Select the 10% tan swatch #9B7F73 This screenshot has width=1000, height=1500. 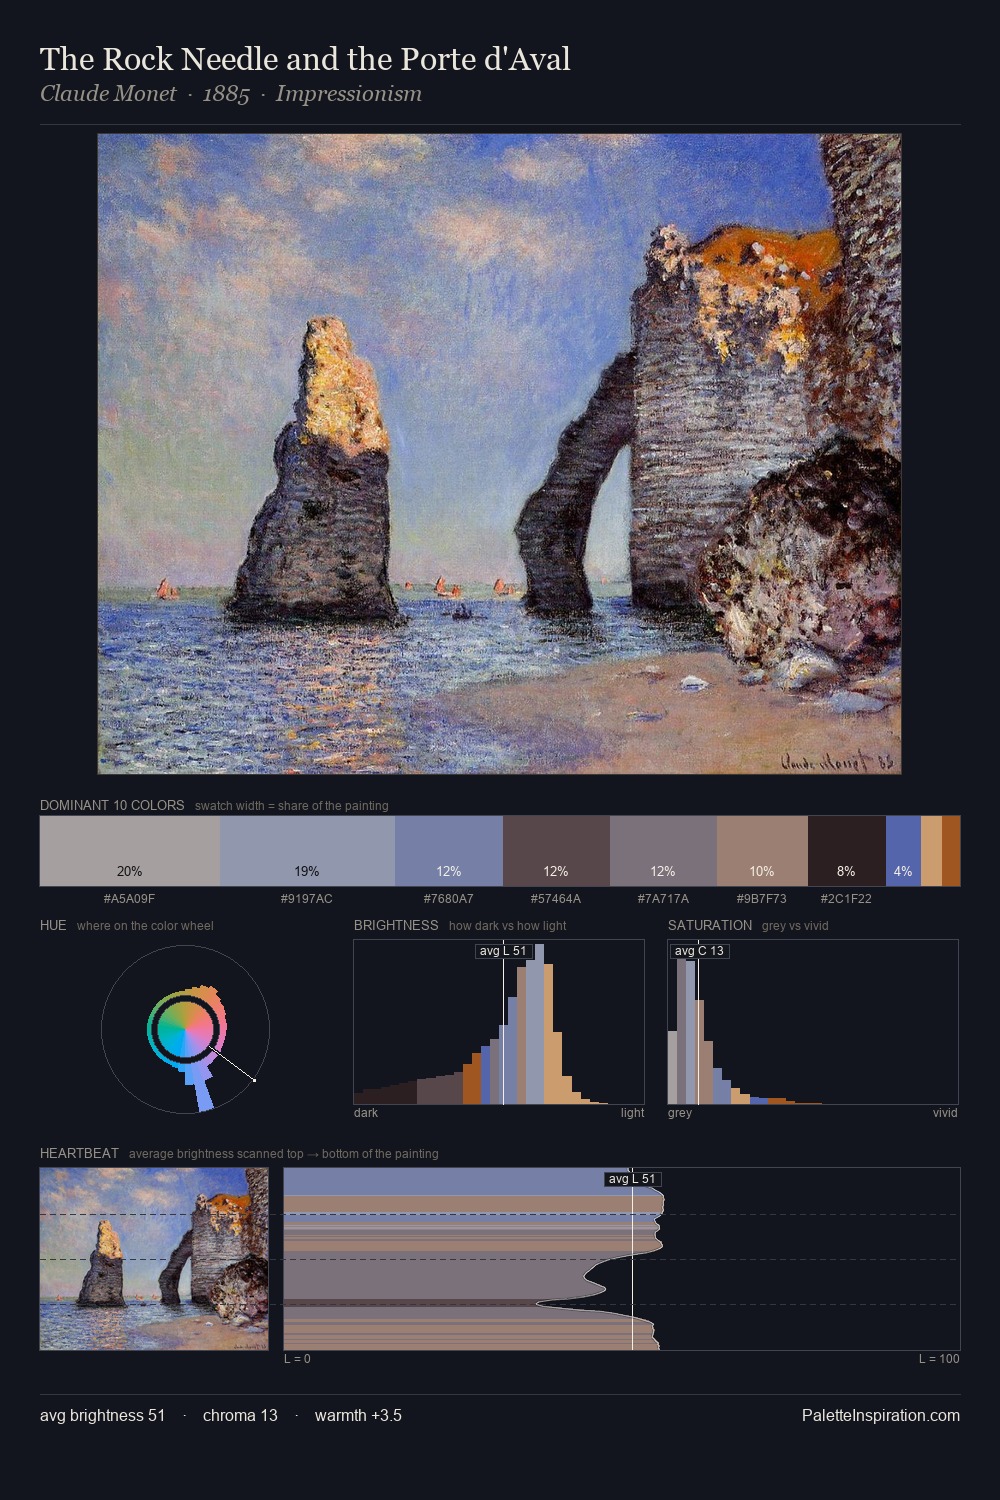(762, 851)
